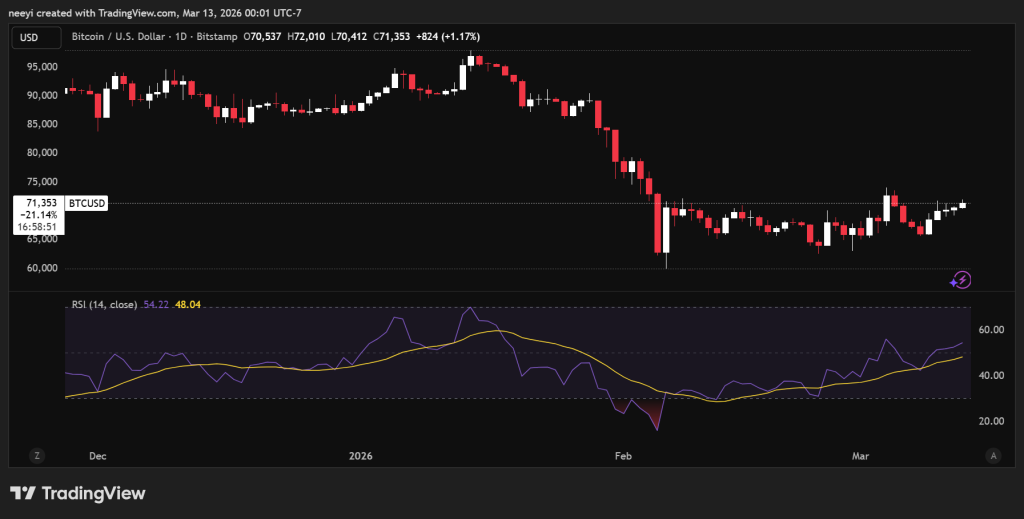Expand the RSI (14, close) indicator legend
This screenshot has height=519, width=1024.
[x=104, y=303]
